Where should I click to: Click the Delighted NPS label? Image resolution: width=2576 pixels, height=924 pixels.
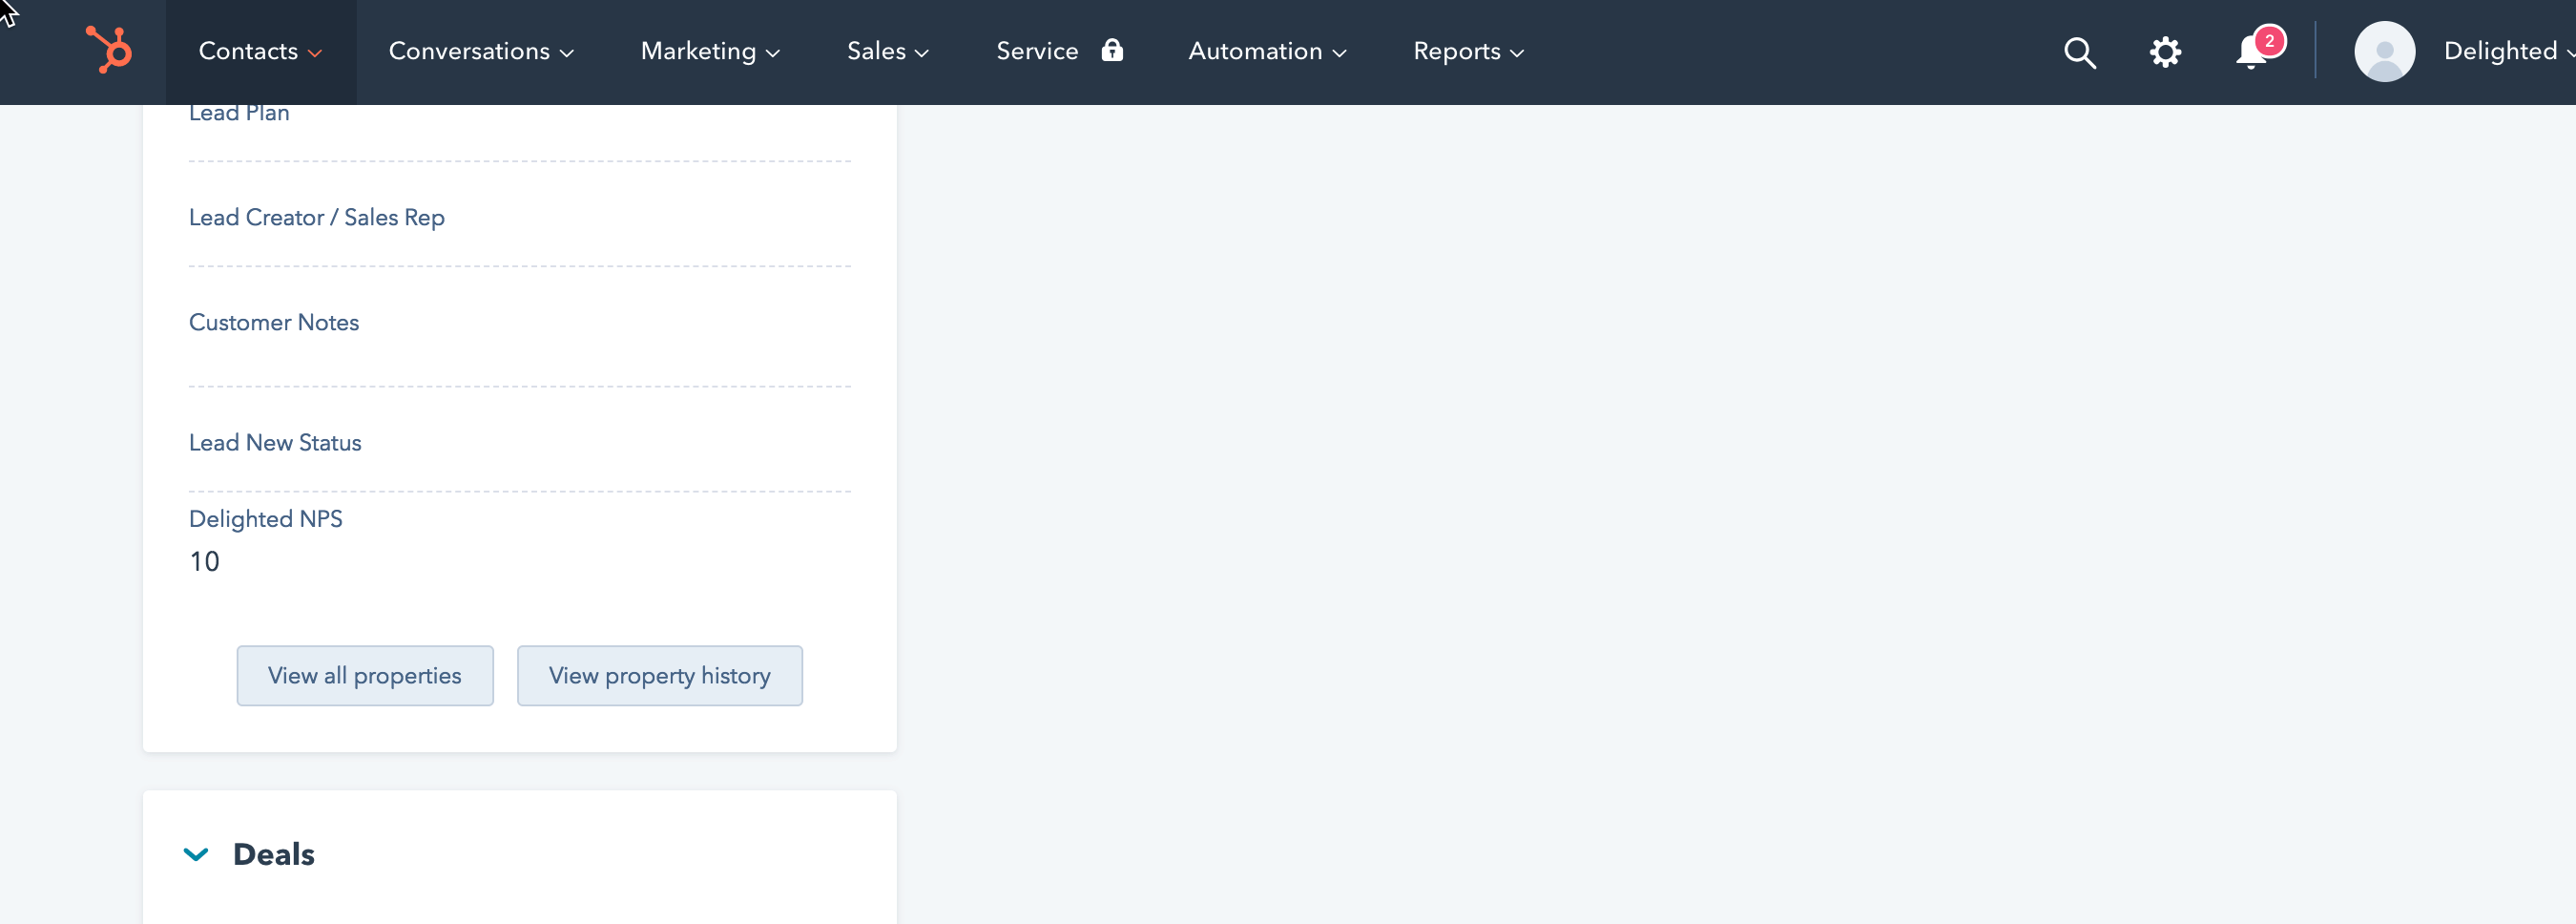266,519
